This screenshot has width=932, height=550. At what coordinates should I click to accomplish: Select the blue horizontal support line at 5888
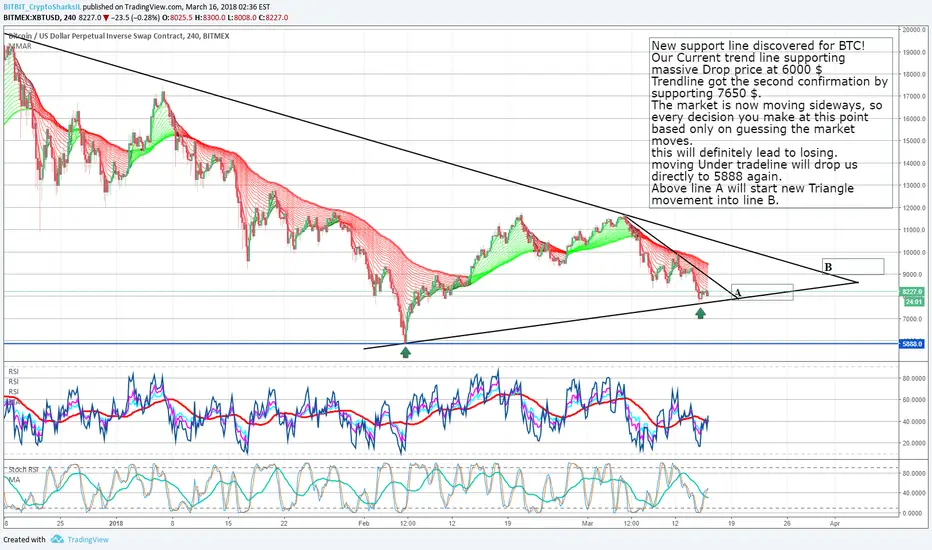pyautogui.click(x=452, y=344)
